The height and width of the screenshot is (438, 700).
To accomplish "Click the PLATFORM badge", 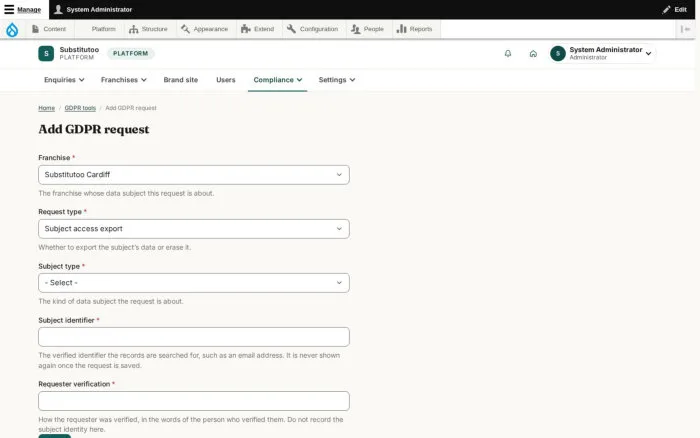I will 130,54.
